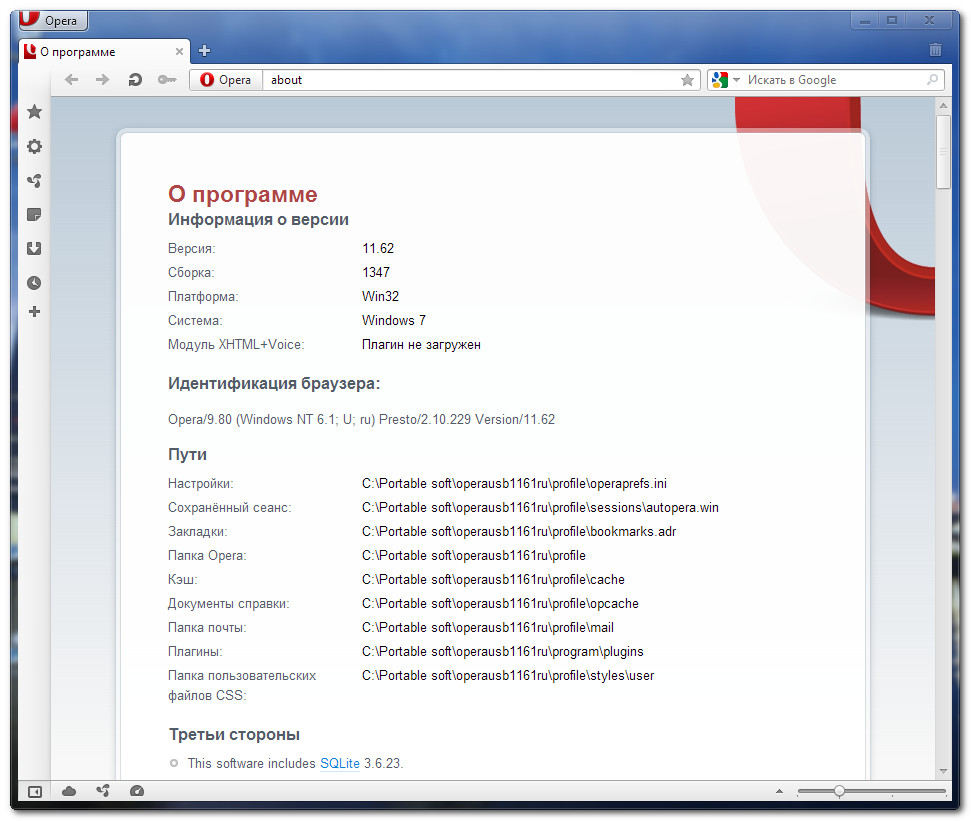Open Notes panel icon in sidebar

click(x=35, y=215)
